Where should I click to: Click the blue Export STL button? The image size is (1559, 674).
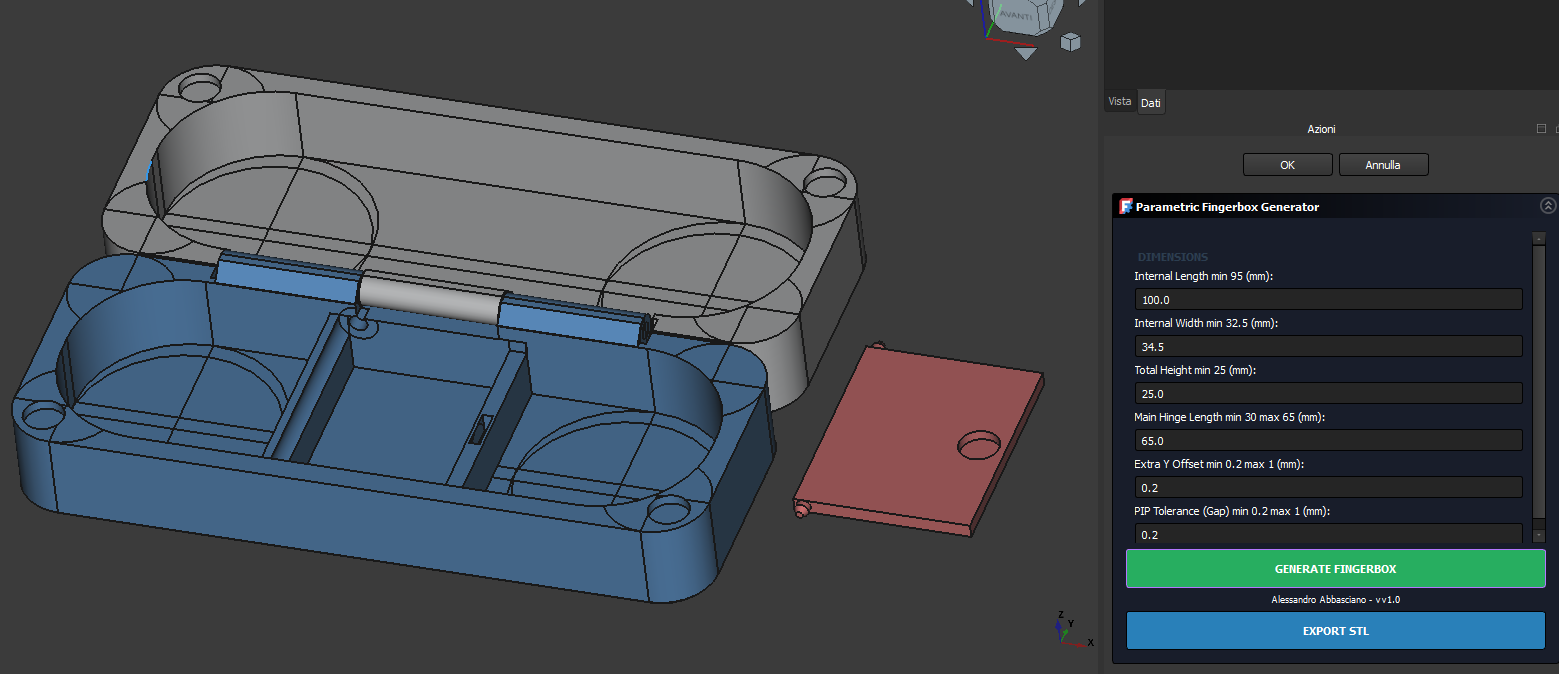1335,631
